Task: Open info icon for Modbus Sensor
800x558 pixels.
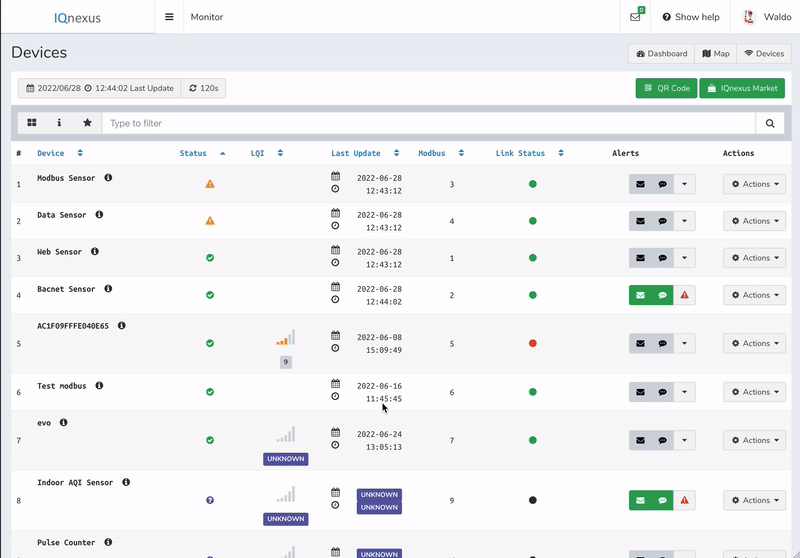Action: click(x=108, y=177)
